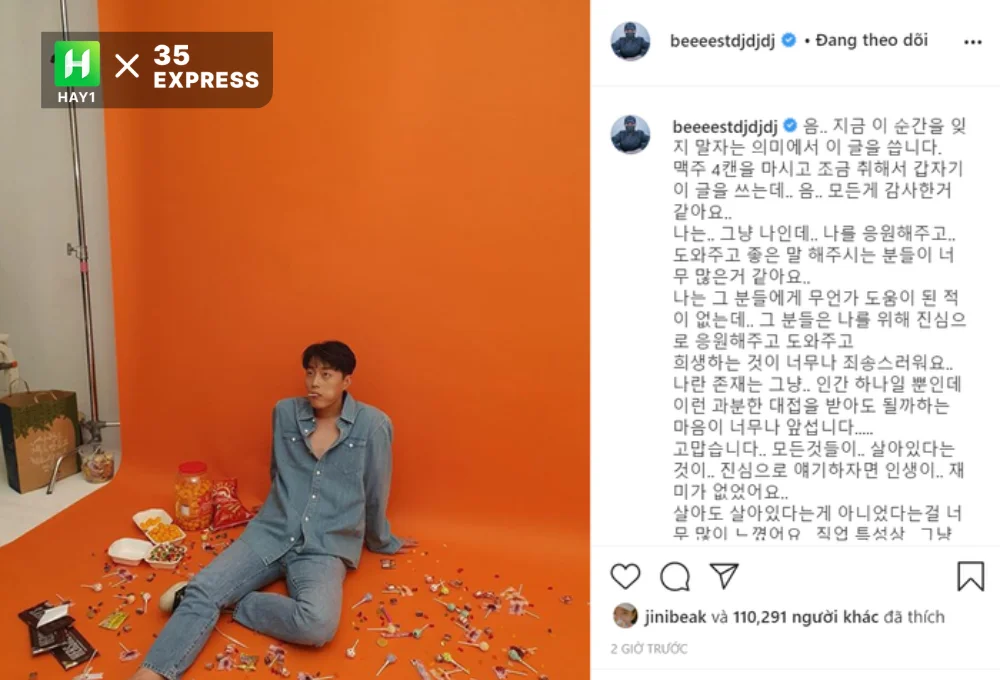Open the beeeestdjdjdj username in the header
1000x680 pixels.
723,41
